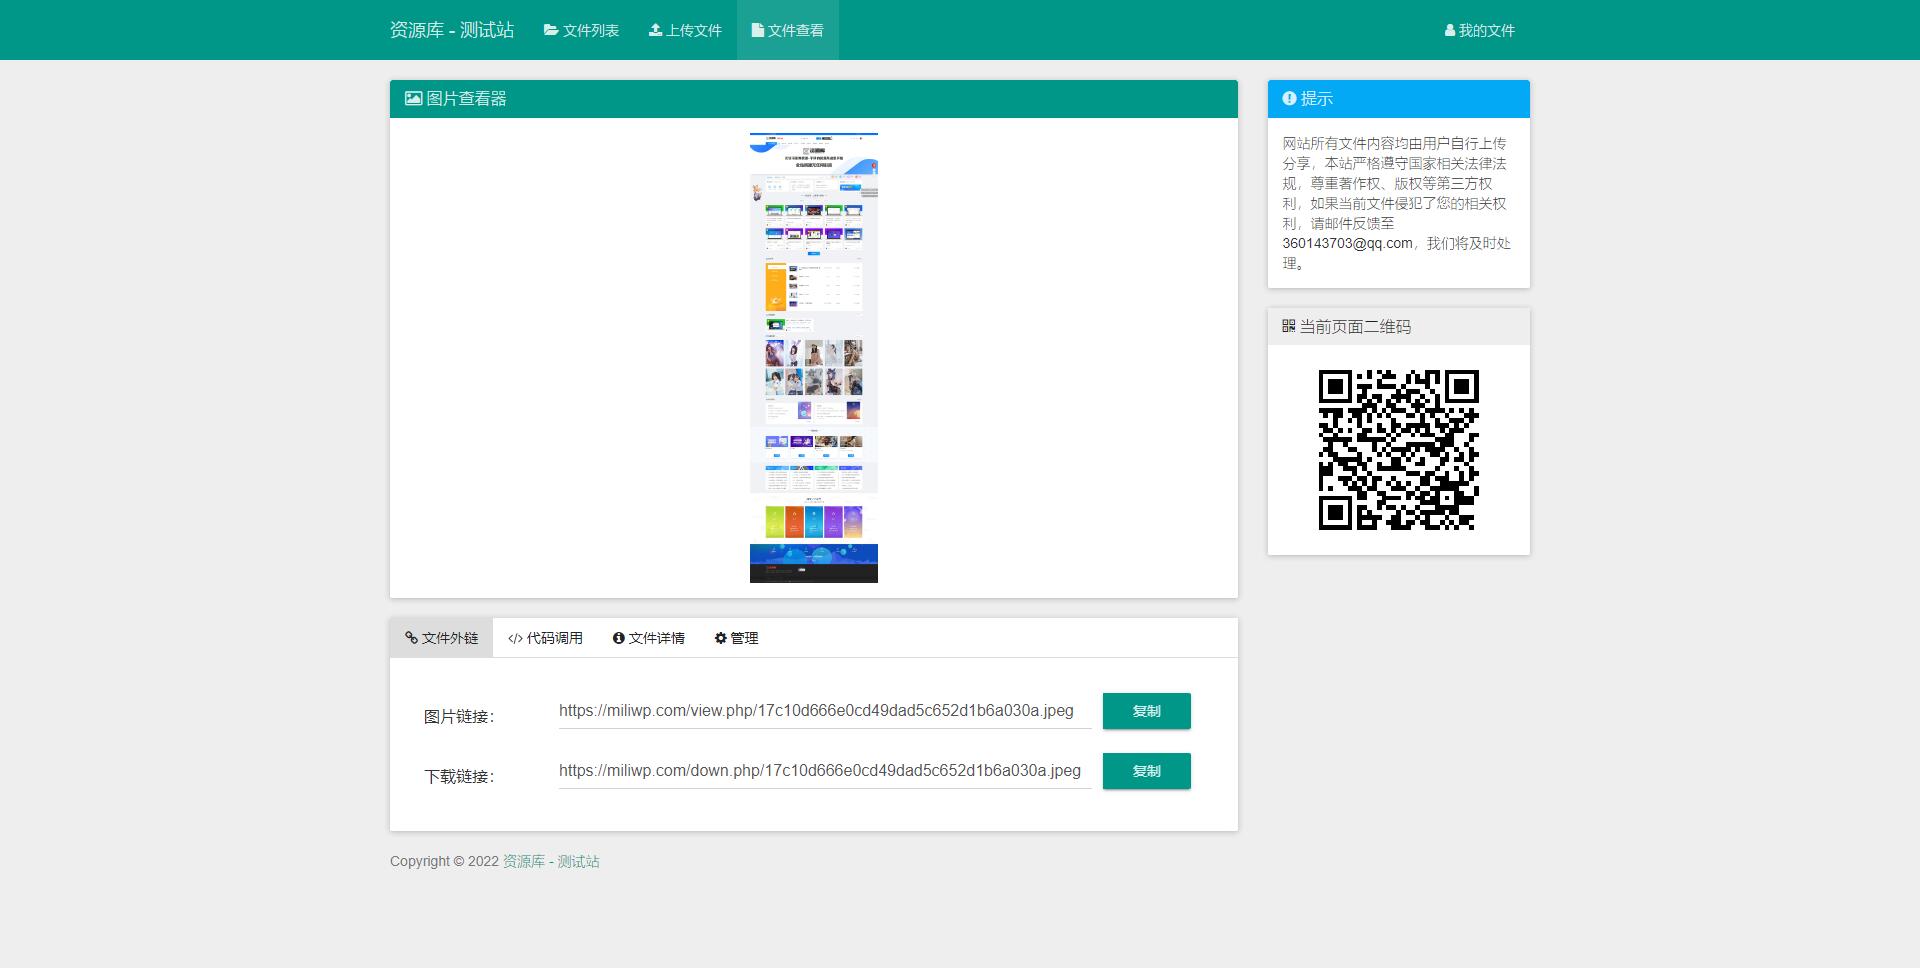Focus the 下载链接 URL field
Screen dimensions: 1920x968
pos(825,771)
